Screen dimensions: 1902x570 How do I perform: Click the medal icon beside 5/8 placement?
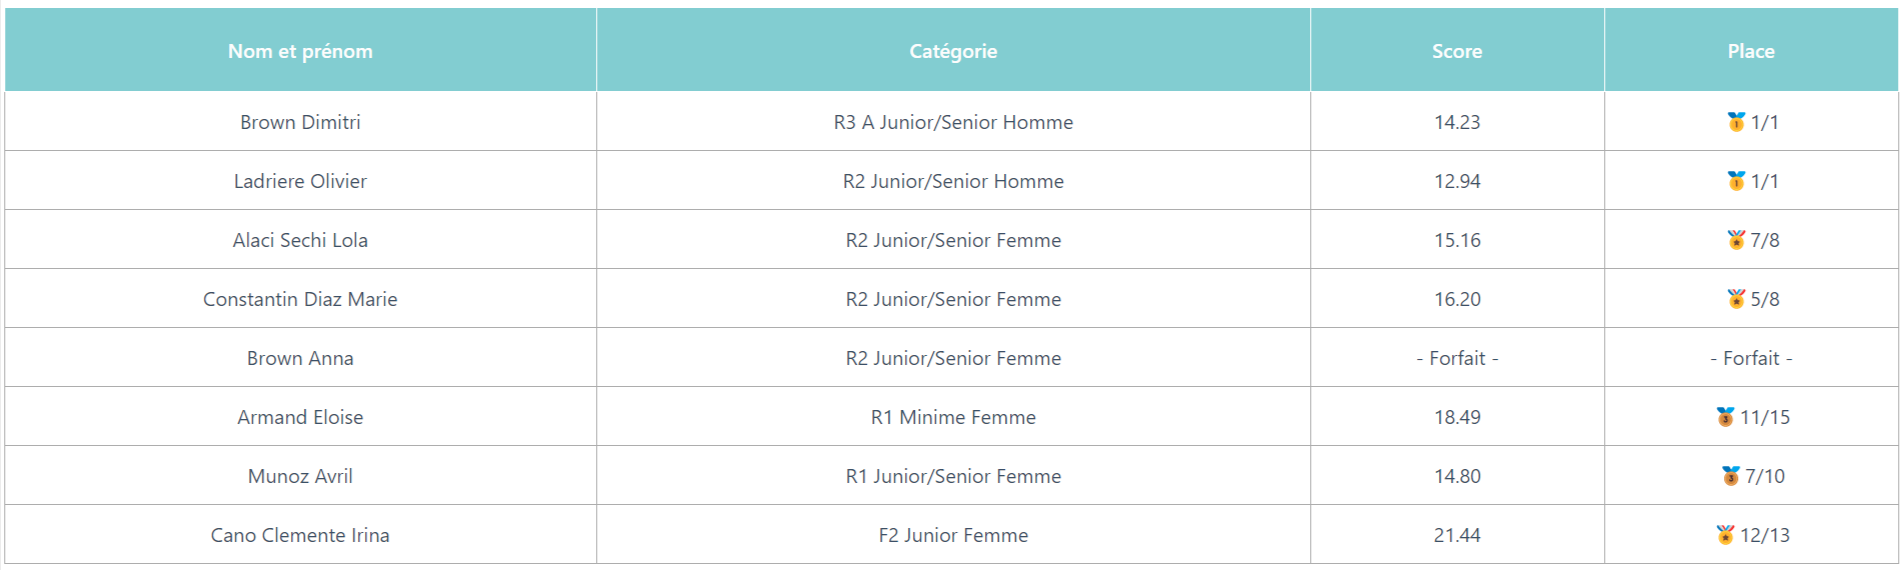click(1736, 299)
